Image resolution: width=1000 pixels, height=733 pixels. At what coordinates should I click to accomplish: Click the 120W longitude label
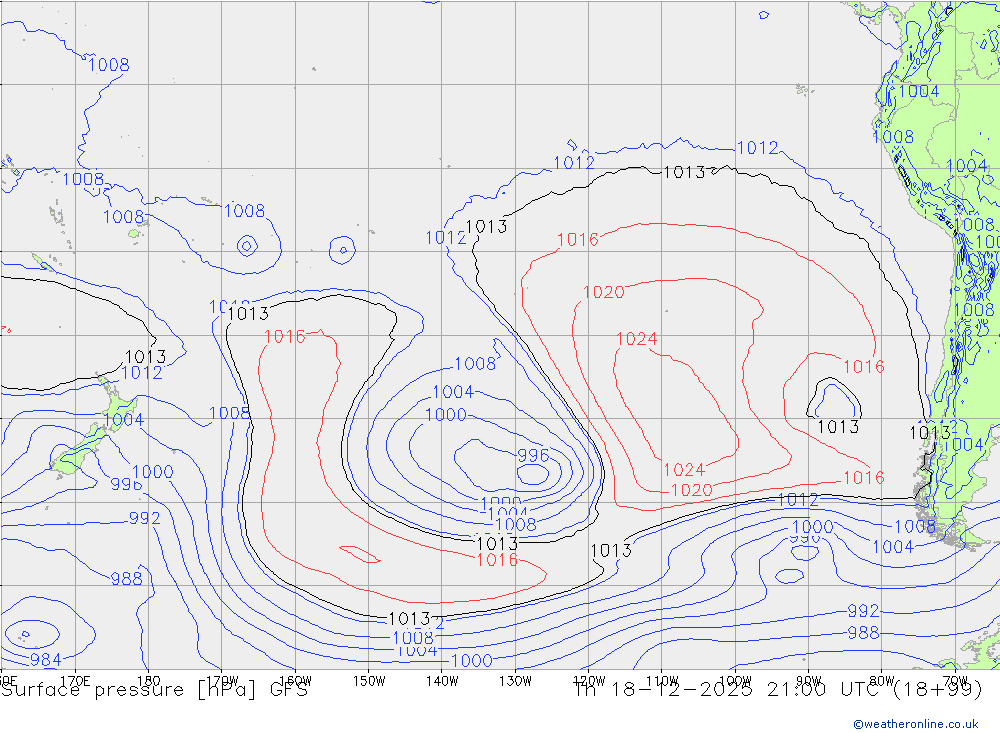(589, 680)
